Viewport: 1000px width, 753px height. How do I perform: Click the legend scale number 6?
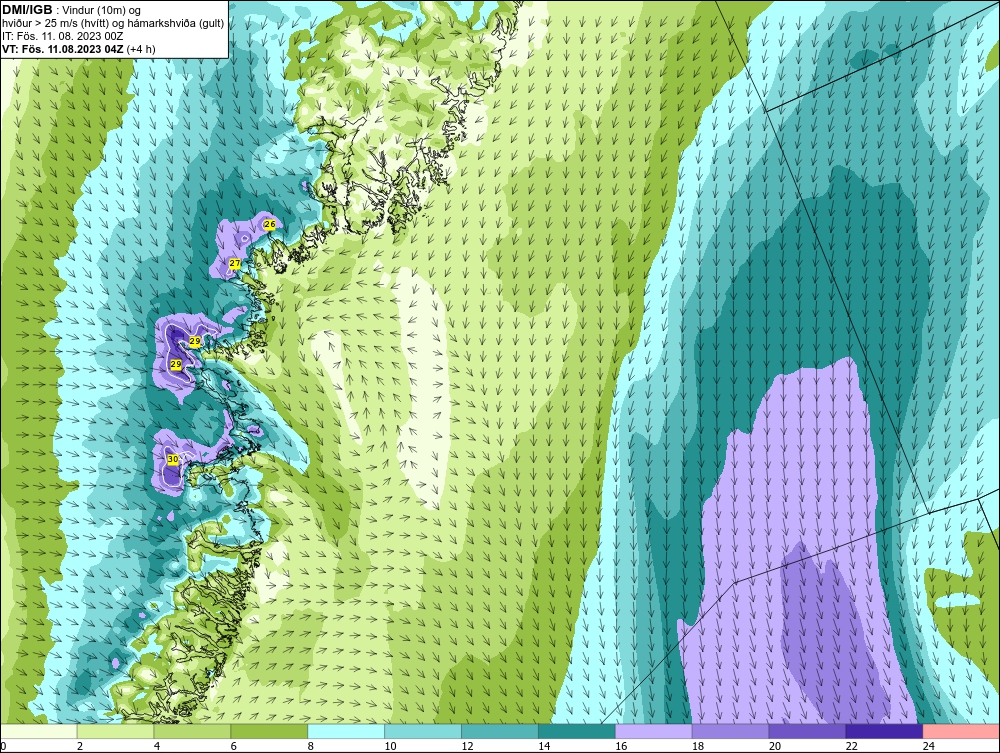click(x=233, y=746)
